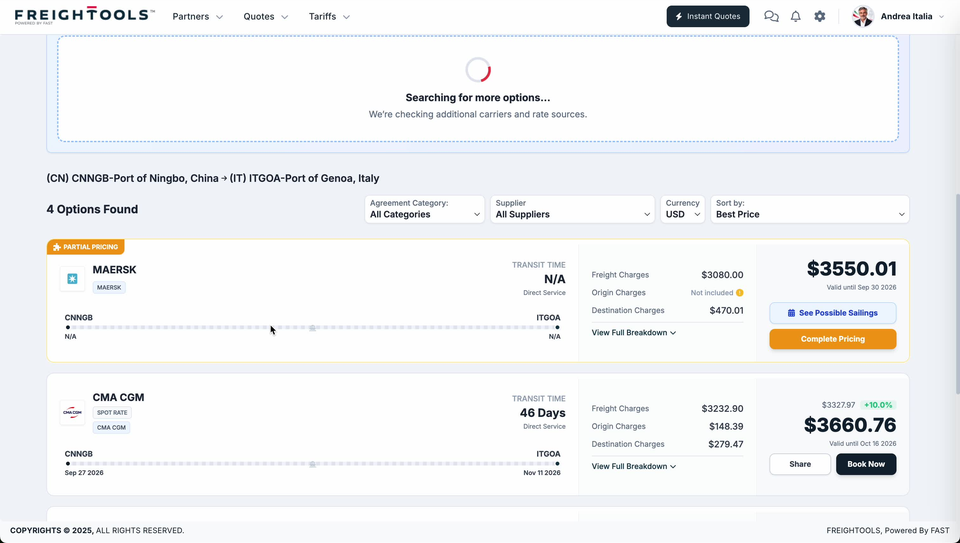Click the Partial Pricing badge
This screenshot has height=543, width=960.
click(x=86, y=247)
